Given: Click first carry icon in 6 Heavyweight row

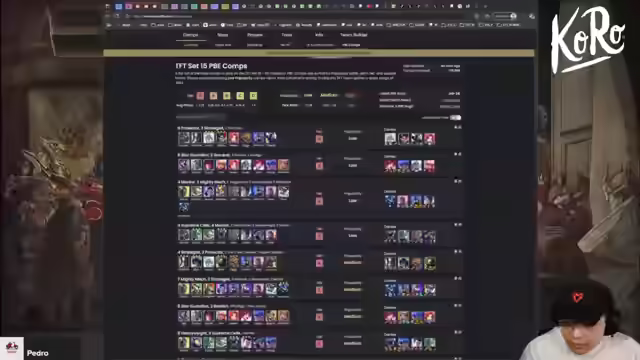Looking at the screenshot, I should point(390,344).
